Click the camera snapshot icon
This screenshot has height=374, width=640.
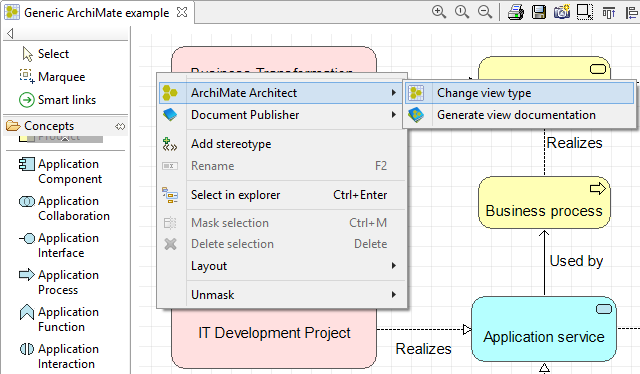point(562,12)
